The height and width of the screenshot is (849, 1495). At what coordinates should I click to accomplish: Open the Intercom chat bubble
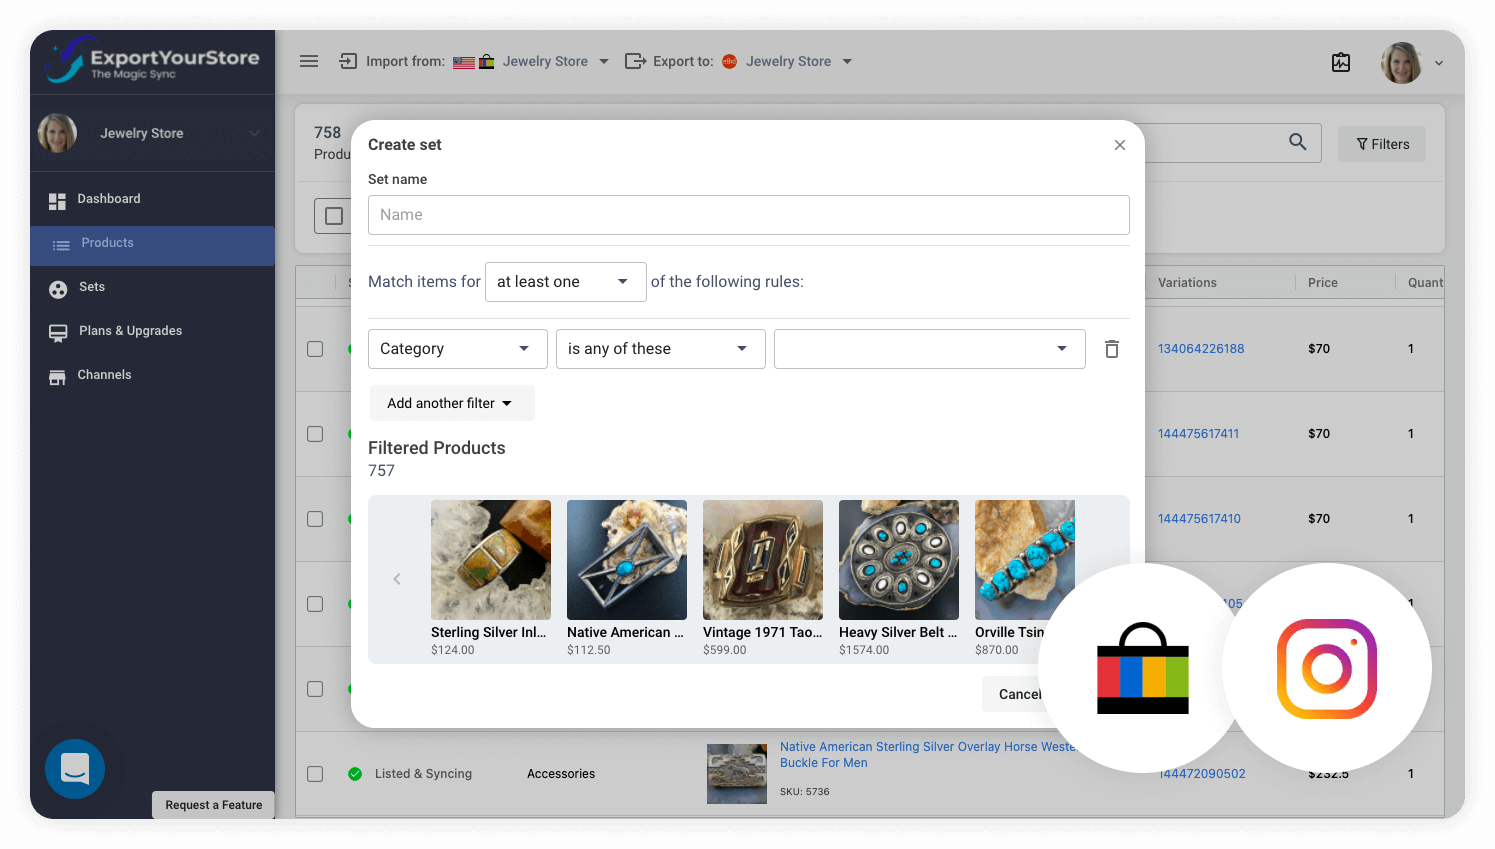pos(75,769)
